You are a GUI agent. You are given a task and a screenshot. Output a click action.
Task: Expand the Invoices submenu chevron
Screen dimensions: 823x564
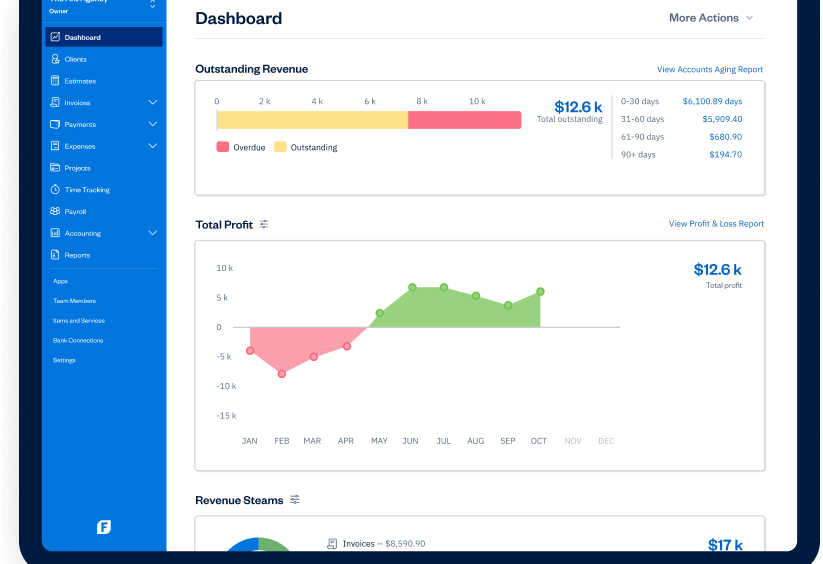[153, 102]
